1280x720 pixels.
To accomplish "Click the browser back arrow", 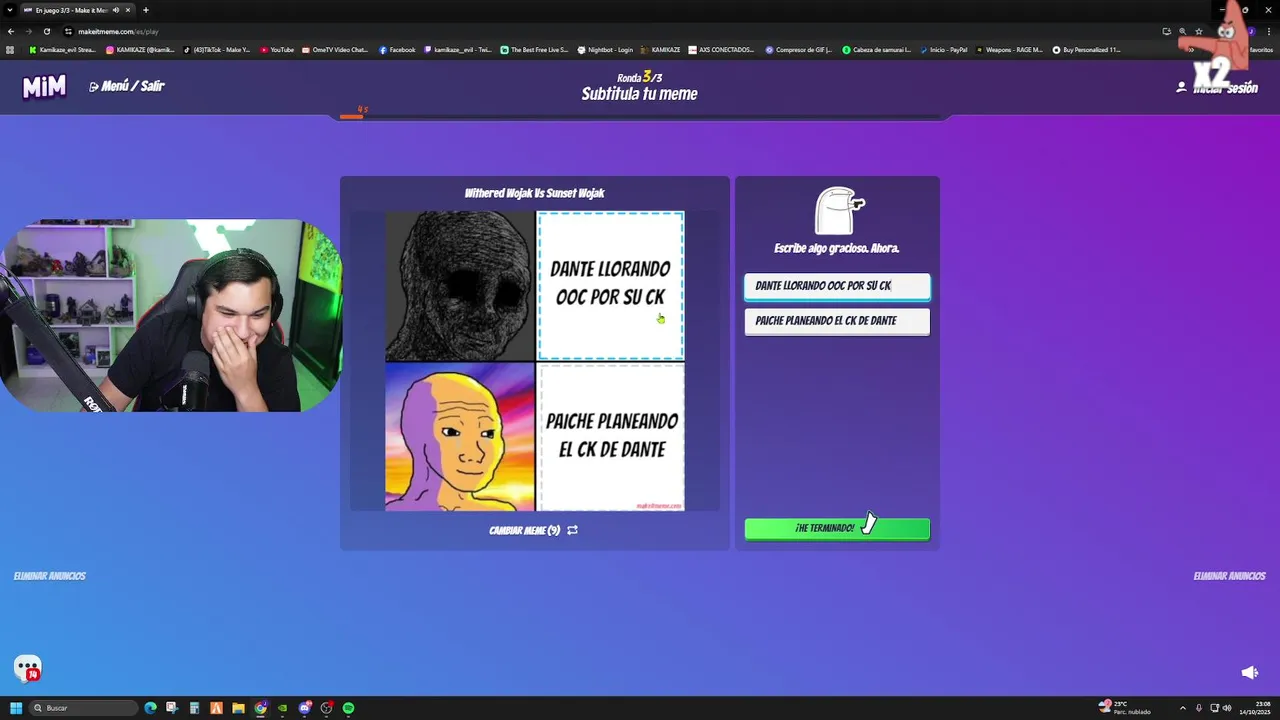I will coord(11,31).
